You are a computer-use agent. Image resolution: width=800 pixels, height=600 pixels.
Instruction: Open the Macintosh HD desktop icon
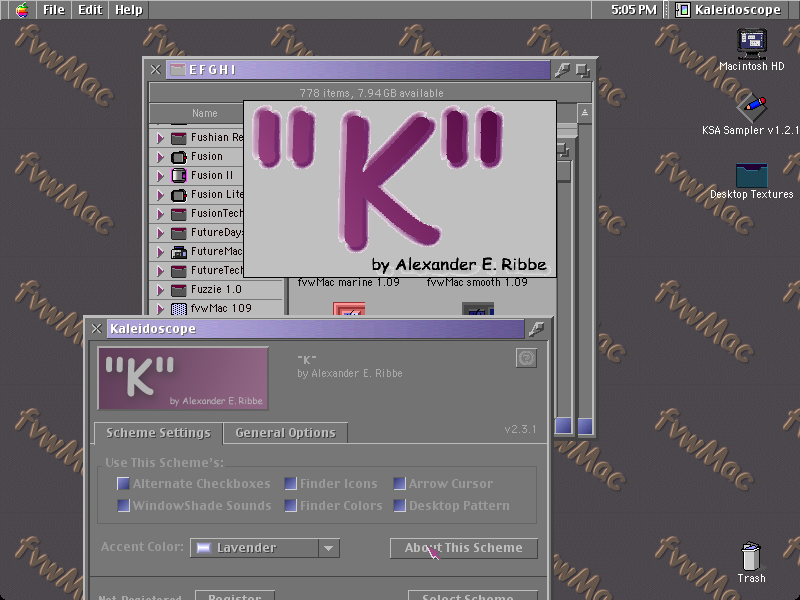(x=752, y=43)
